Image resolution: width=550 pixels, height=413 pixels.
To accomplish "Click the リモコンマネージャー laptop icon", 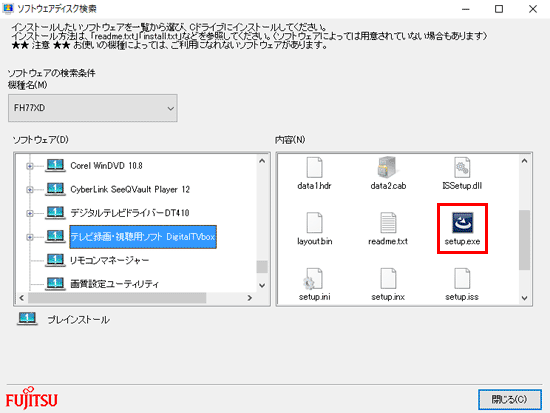I will [x=55, y=260].
